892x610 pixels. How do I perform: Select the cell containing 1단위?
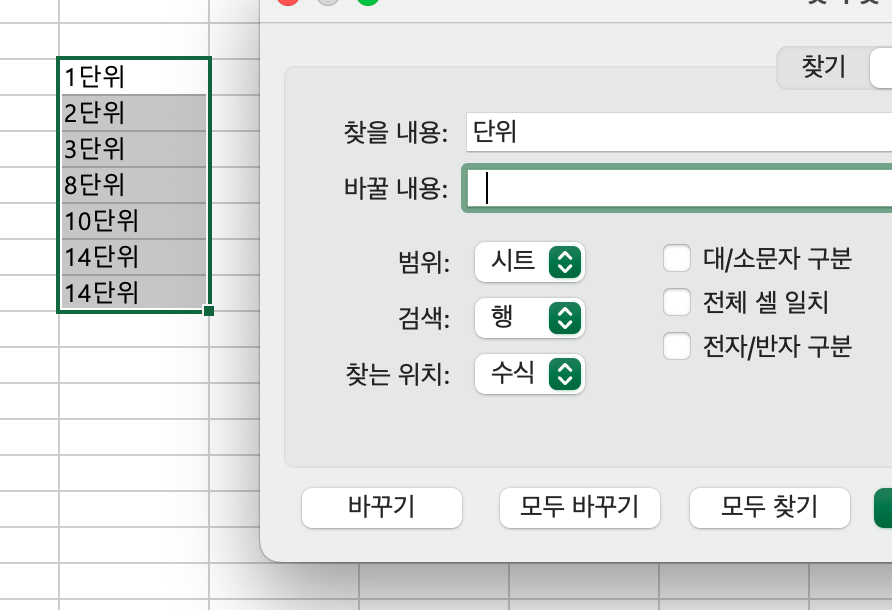(134, 77)
